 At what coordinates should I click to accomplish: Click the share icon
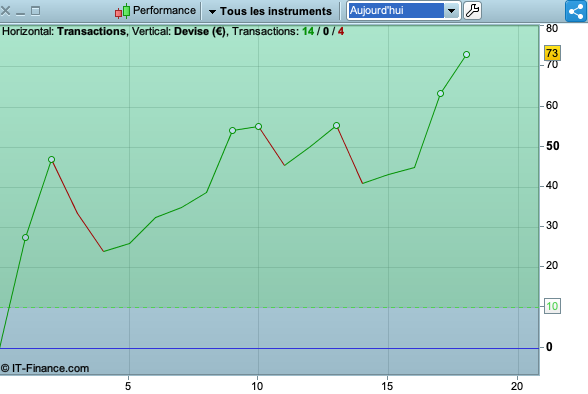click(576, 11)
